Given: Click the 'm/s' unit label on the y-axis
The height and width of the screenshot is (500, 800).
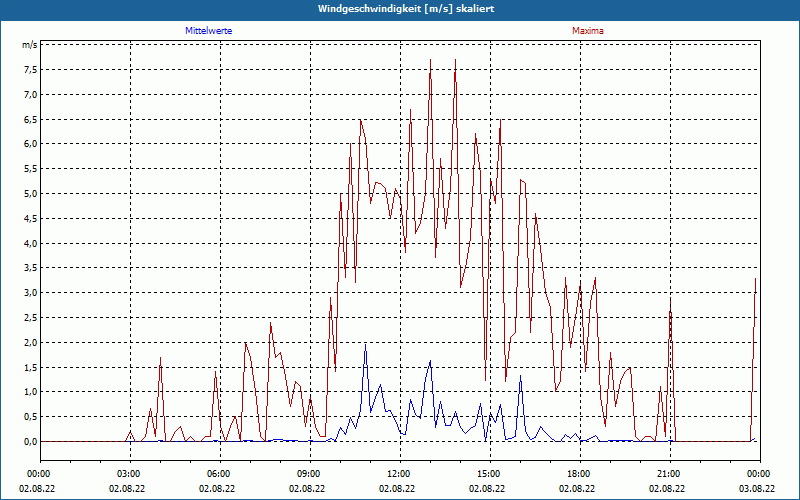Looking at the screenshot, I should pyautogui.click(x=30, y=45).
